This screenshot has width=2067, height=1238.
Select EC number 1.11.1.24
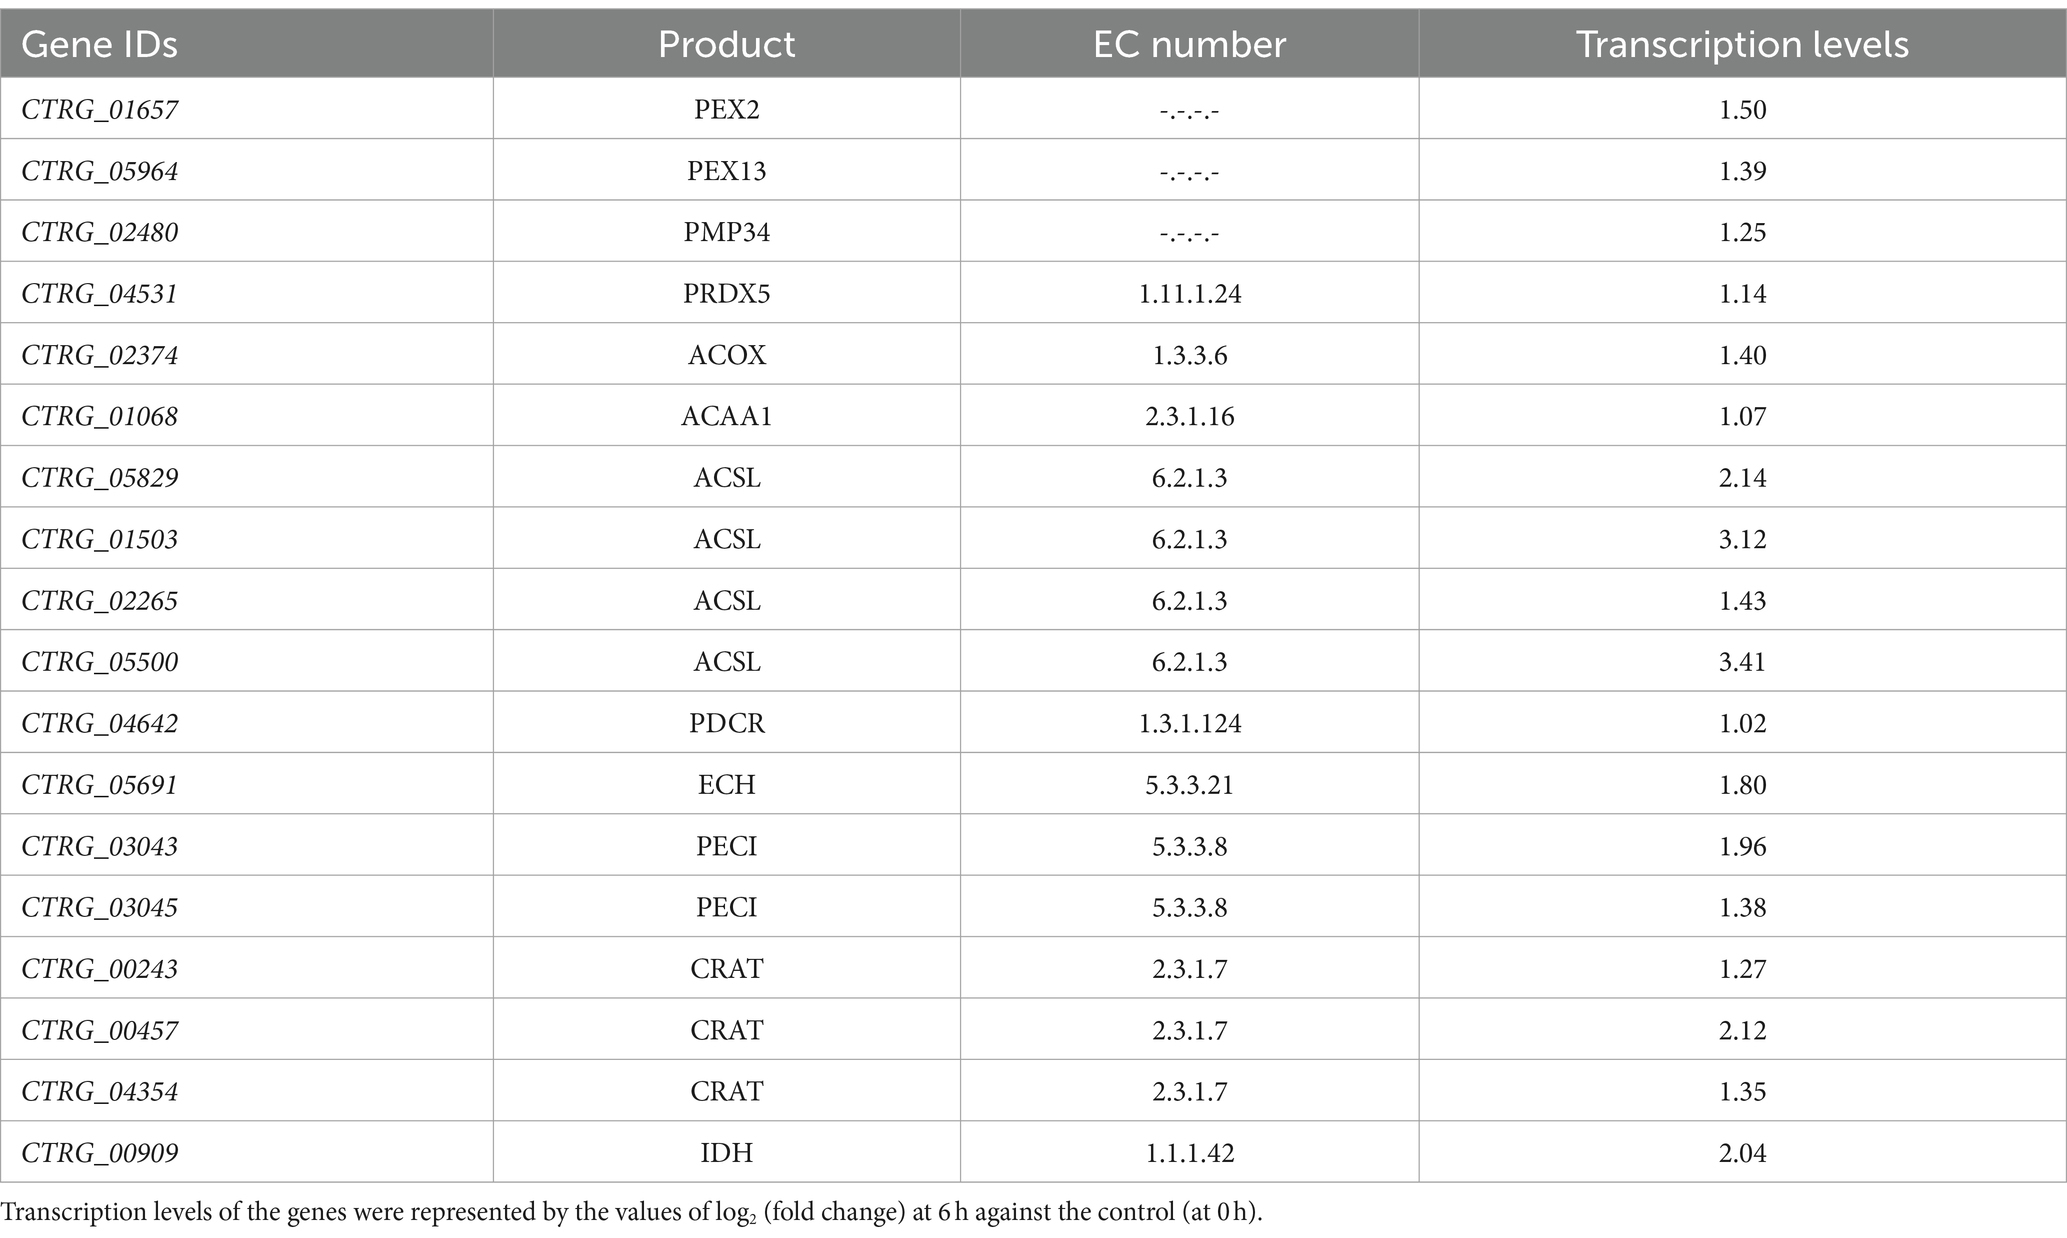click(x=1190, y=294)
